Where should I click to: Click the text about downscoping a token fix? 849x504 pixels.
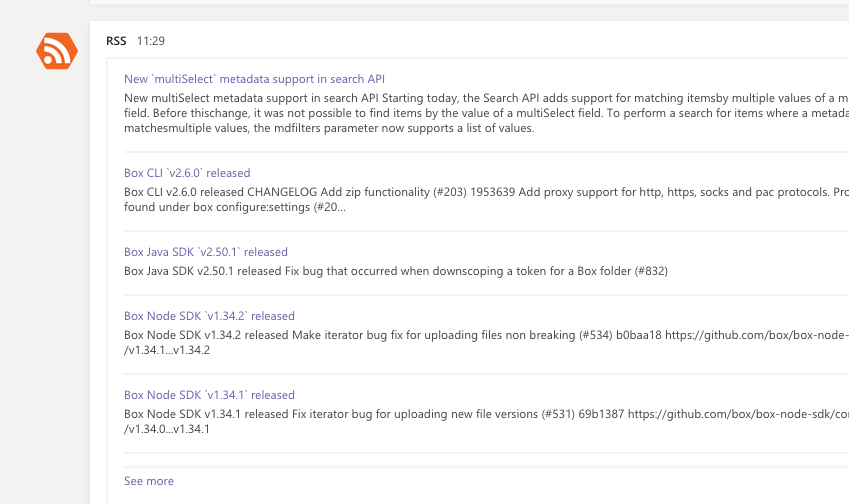(x=396, y=271)
